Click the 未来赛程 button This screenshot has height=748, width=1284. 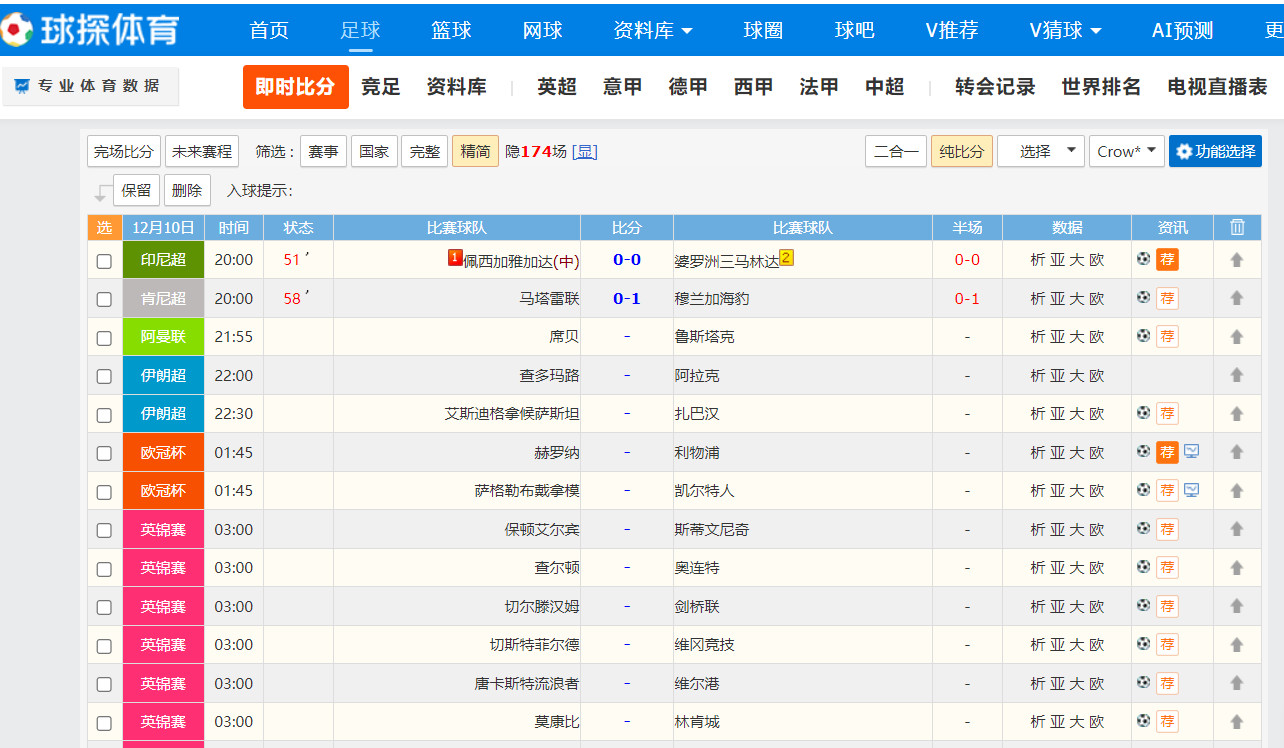coord(202,151)
